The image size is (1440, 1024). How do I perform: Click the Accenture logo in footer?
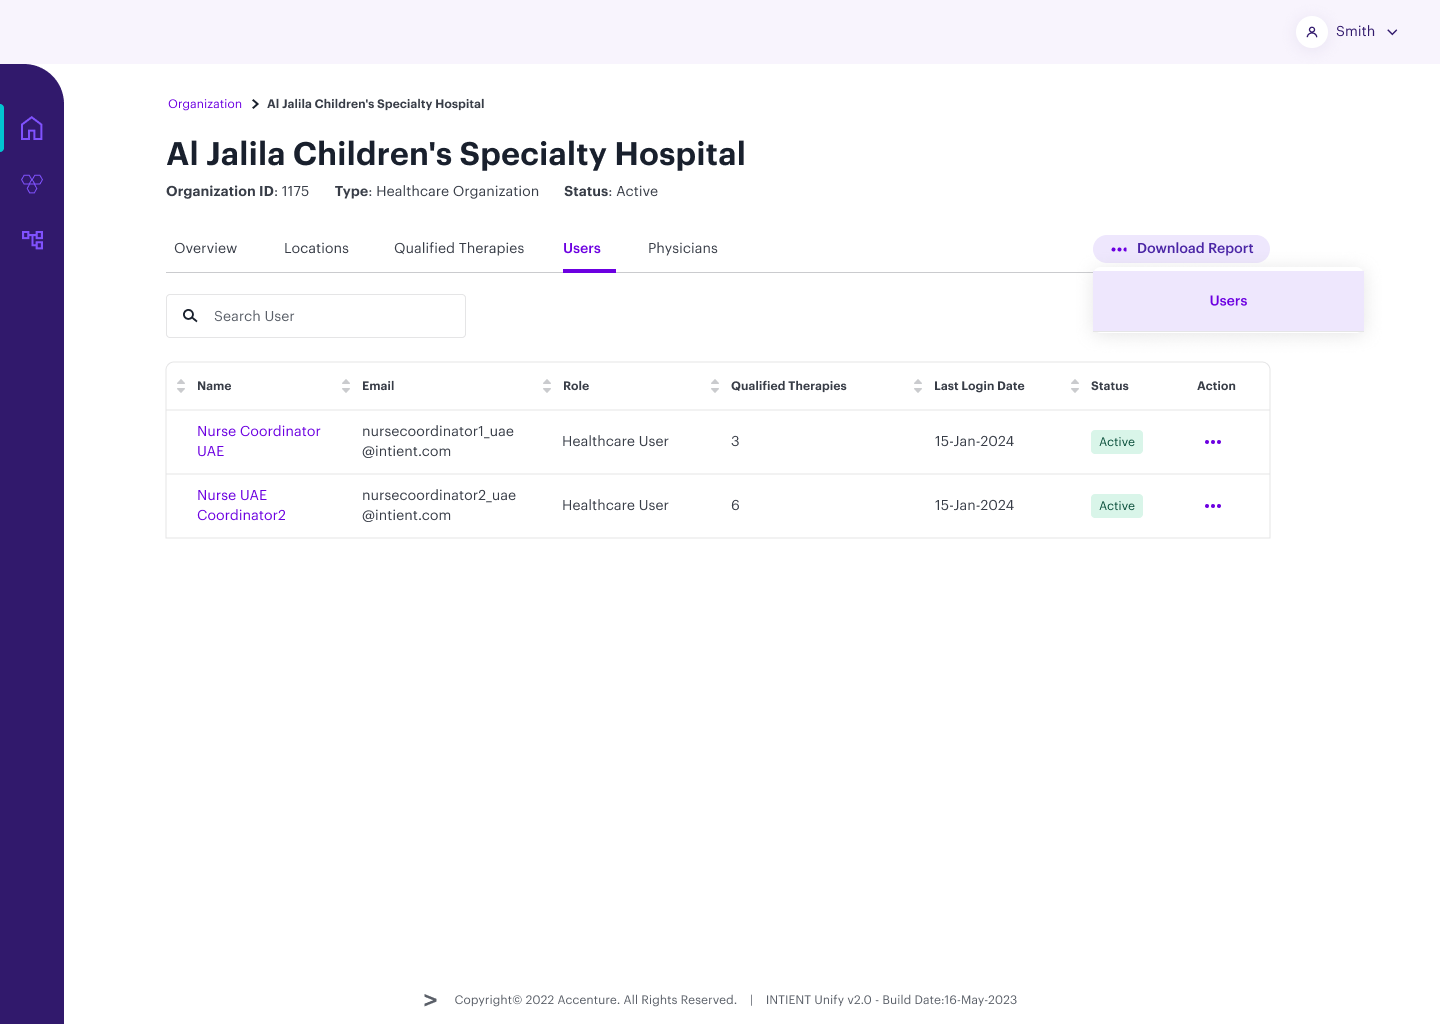[x=430, y=1000]
